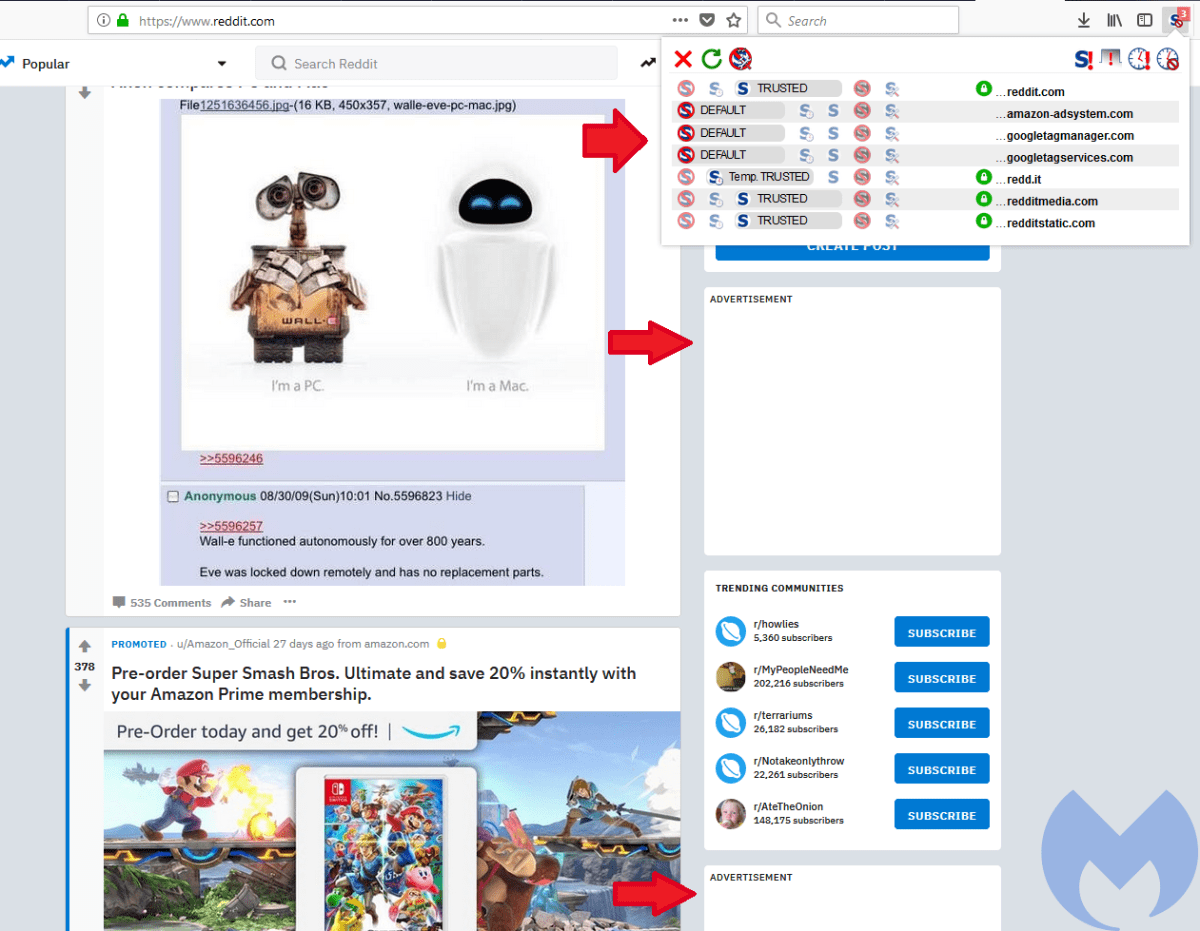Bookmark this page with the star icon
1200x931 pixels.
734,20
